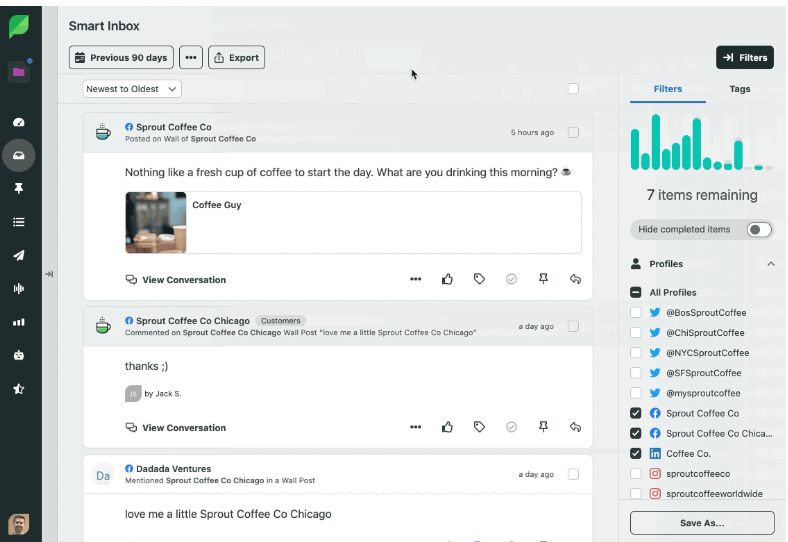Open the Previous 90 days date picker
Screen dimensions: 788x542
[121, 58]
